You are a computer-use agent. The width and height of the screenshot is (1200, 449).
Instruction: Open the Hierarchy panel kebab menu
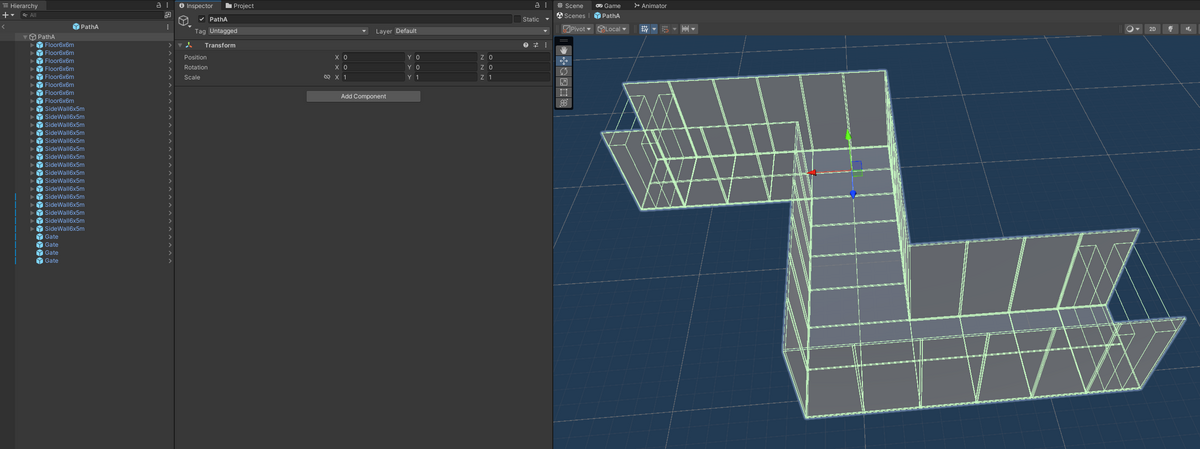pos(168,5)
